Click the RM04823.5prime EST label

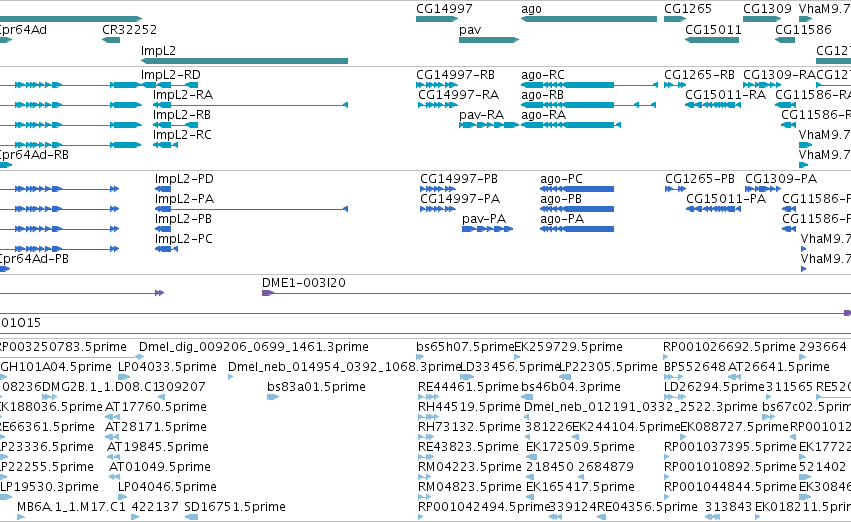click(469, 488)
